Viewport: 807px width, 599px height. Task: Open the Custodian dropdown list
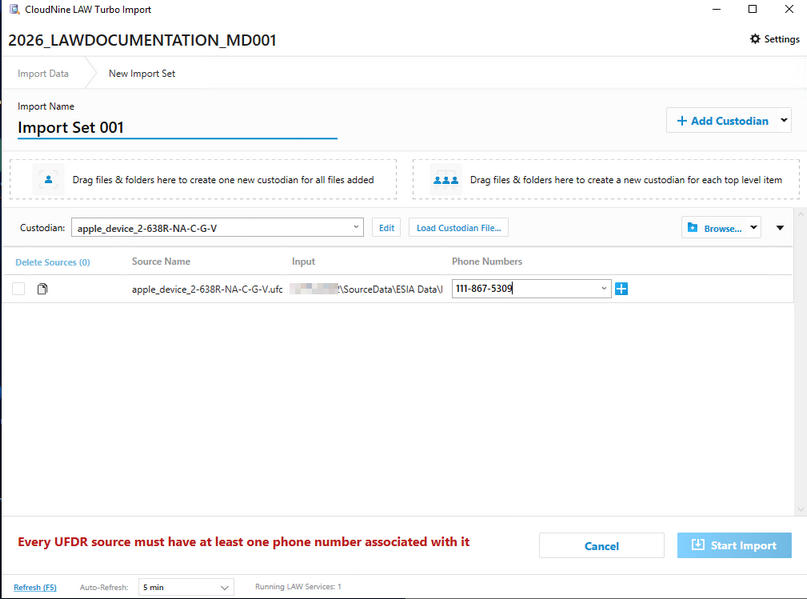(x=357, y=228)
